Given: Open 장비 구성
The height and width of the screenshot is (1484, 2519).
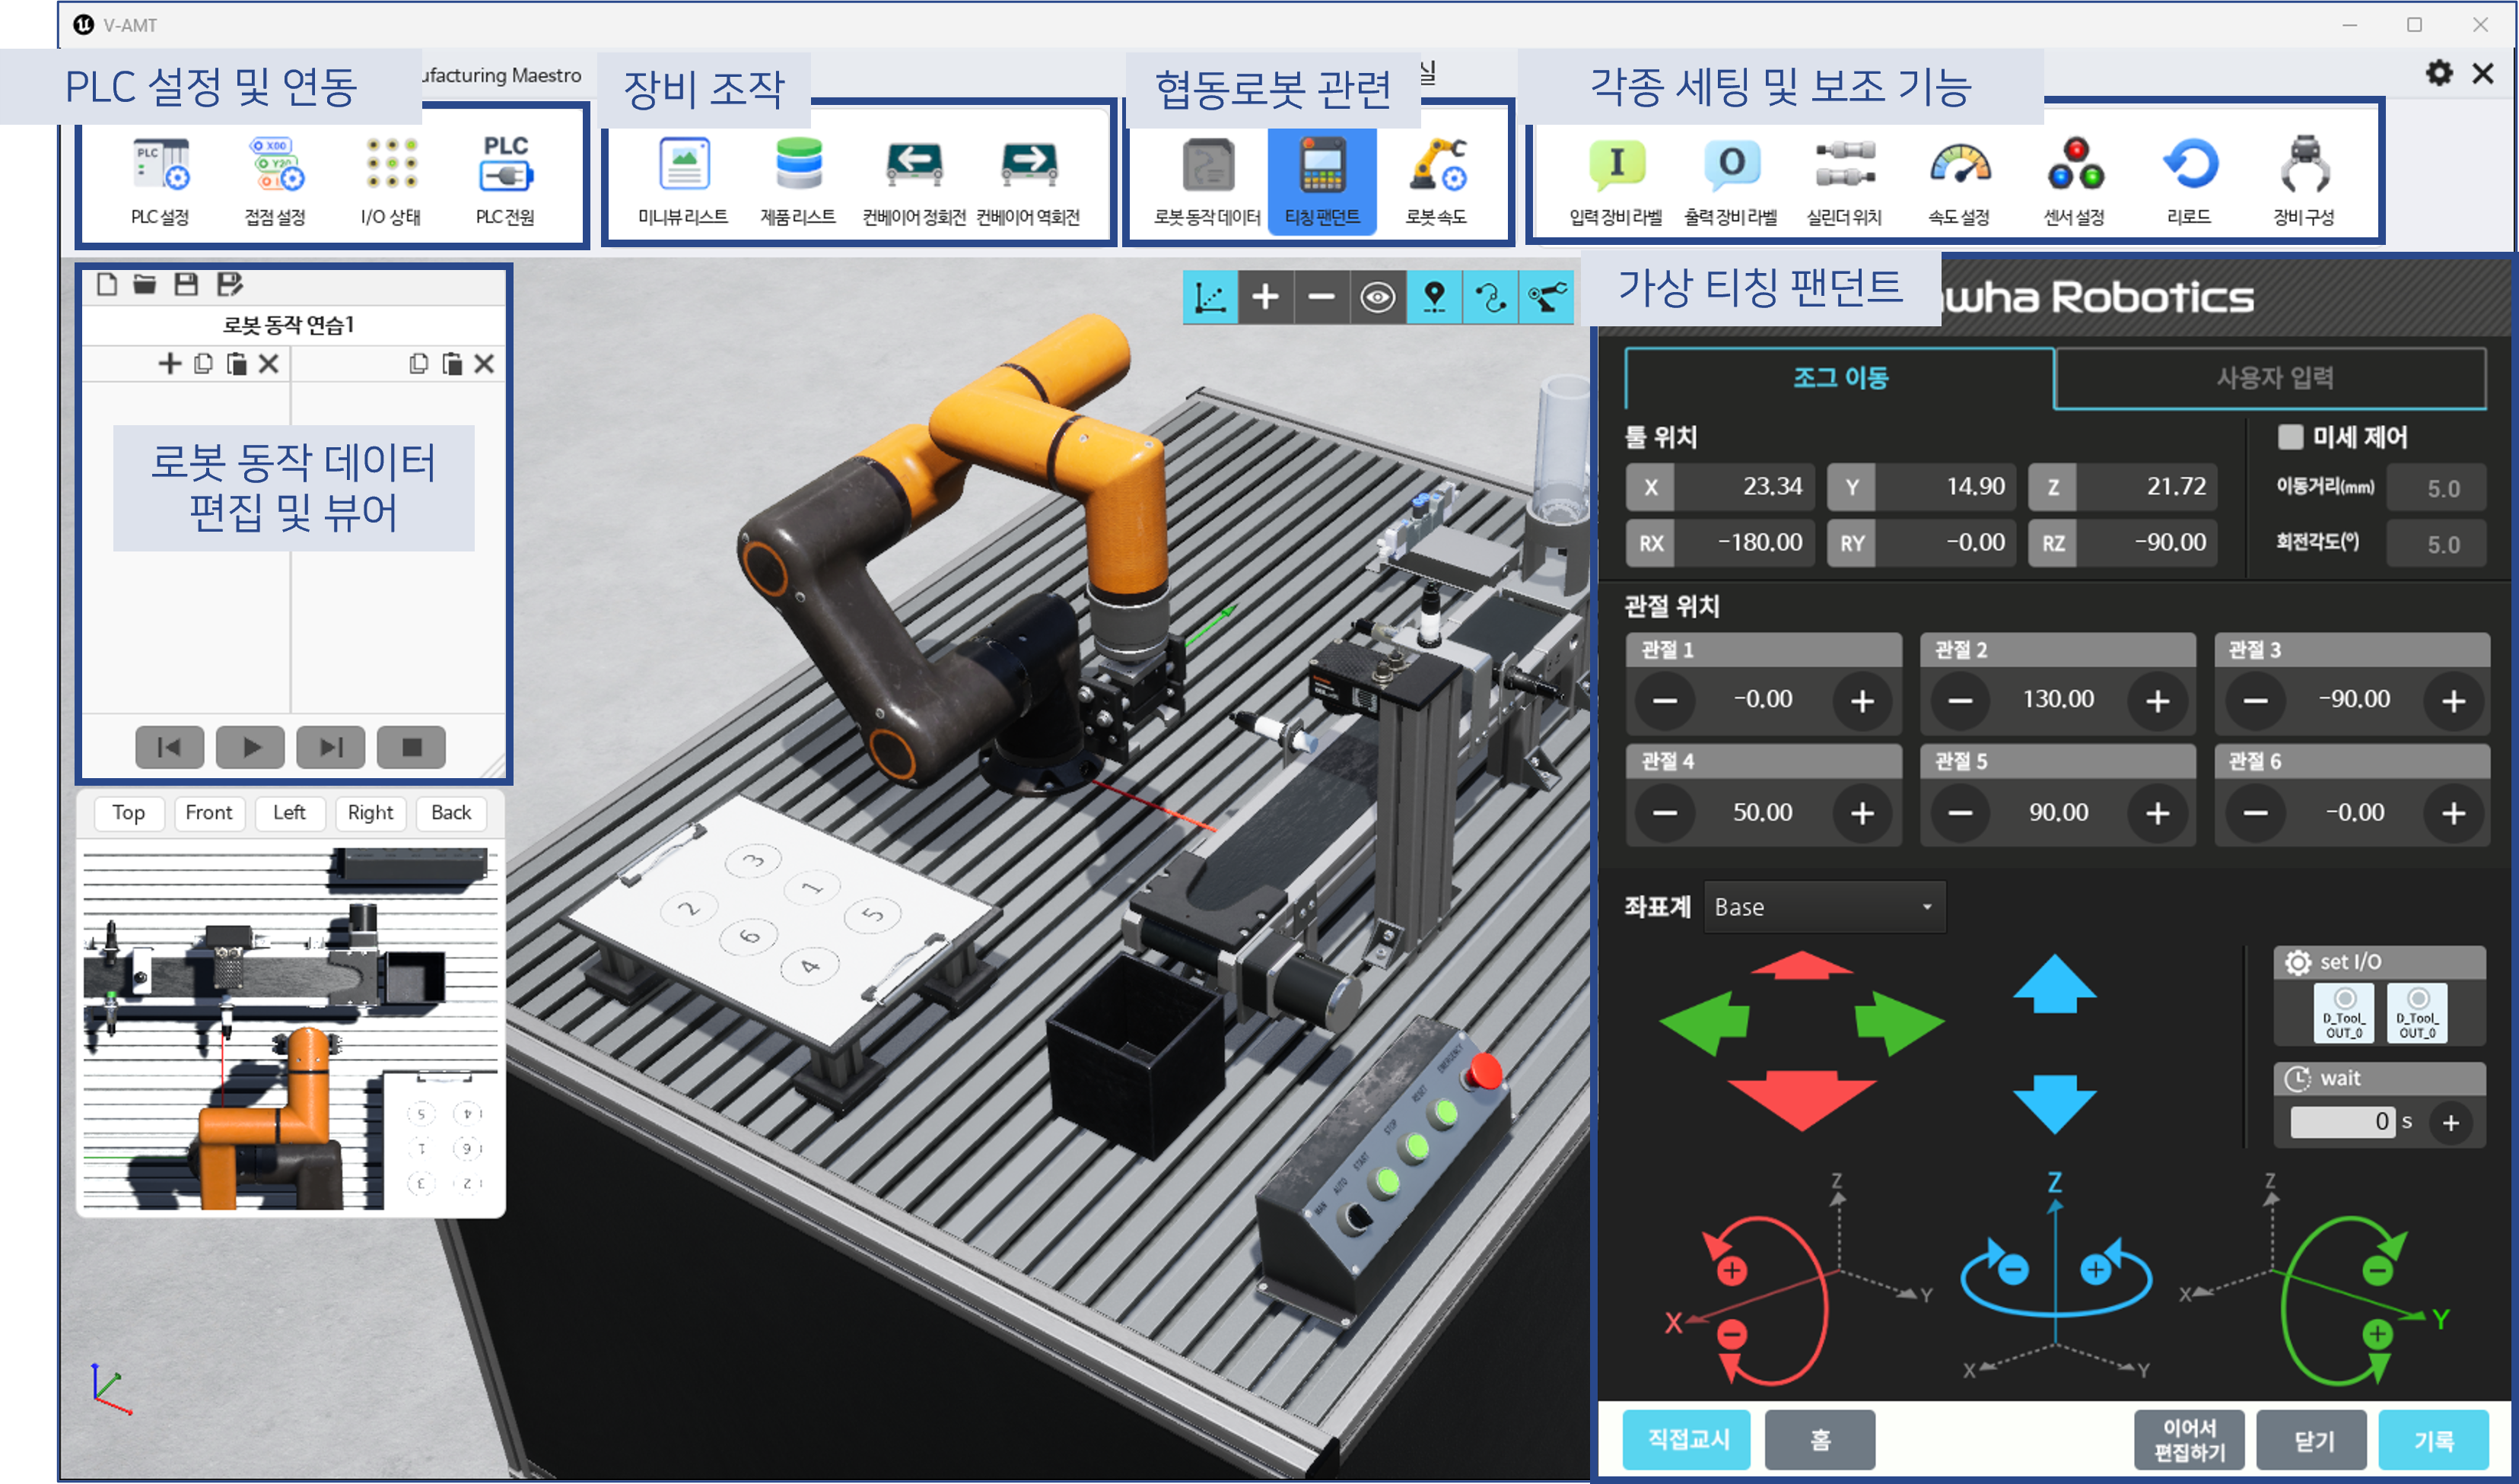Looking at the screenshot, I should (2304, 180).
